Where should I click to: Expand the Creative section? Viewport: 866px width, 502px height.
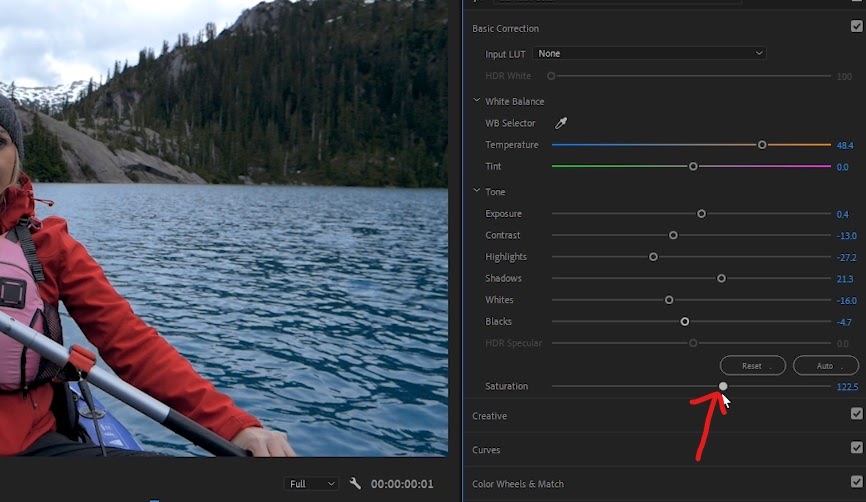click(x=489, y=416)
